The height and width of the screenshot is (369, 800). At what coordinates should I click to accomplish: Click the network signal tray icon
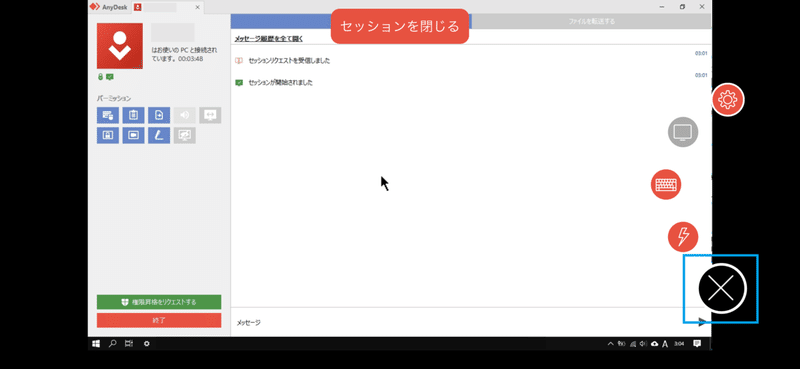633,344
